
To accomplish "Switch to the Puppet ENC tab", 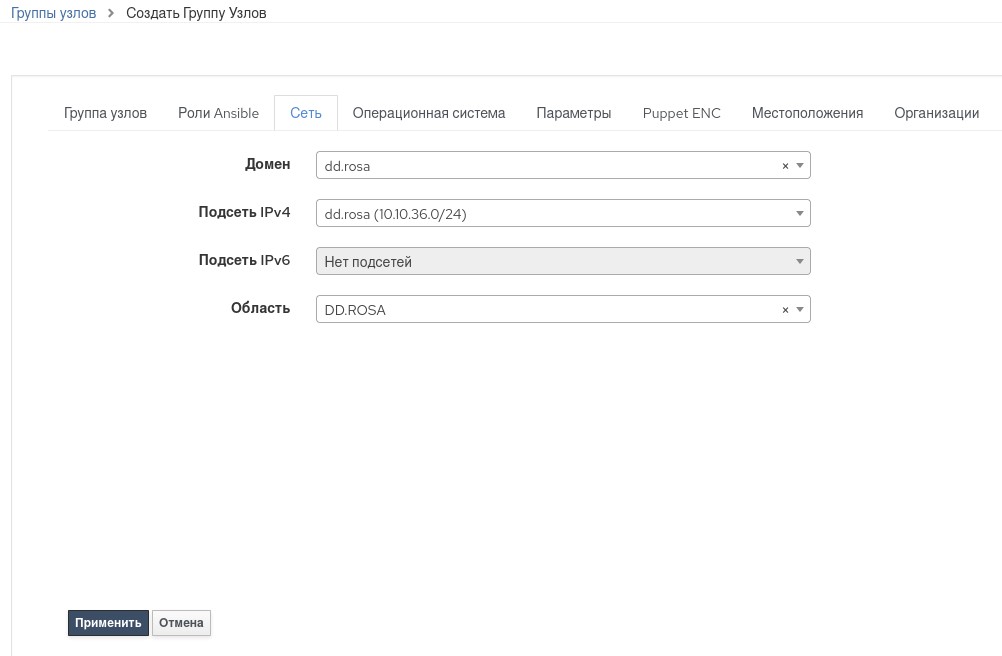I will point(681,113).
